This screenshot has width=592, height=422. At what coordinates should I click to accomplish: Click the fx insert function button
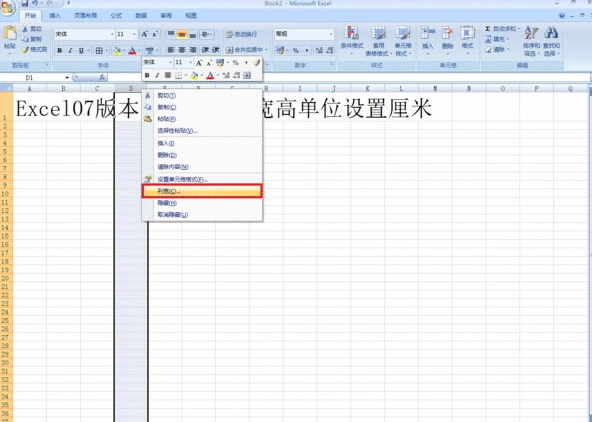102,77
